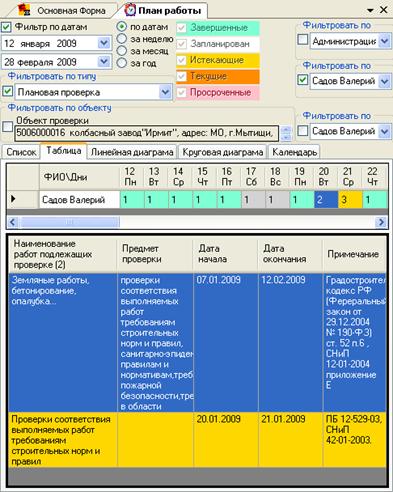Viewport: 393px width, 492px height.
Task: Click the Основная Форма tab icon
Action: pos(24,10)
